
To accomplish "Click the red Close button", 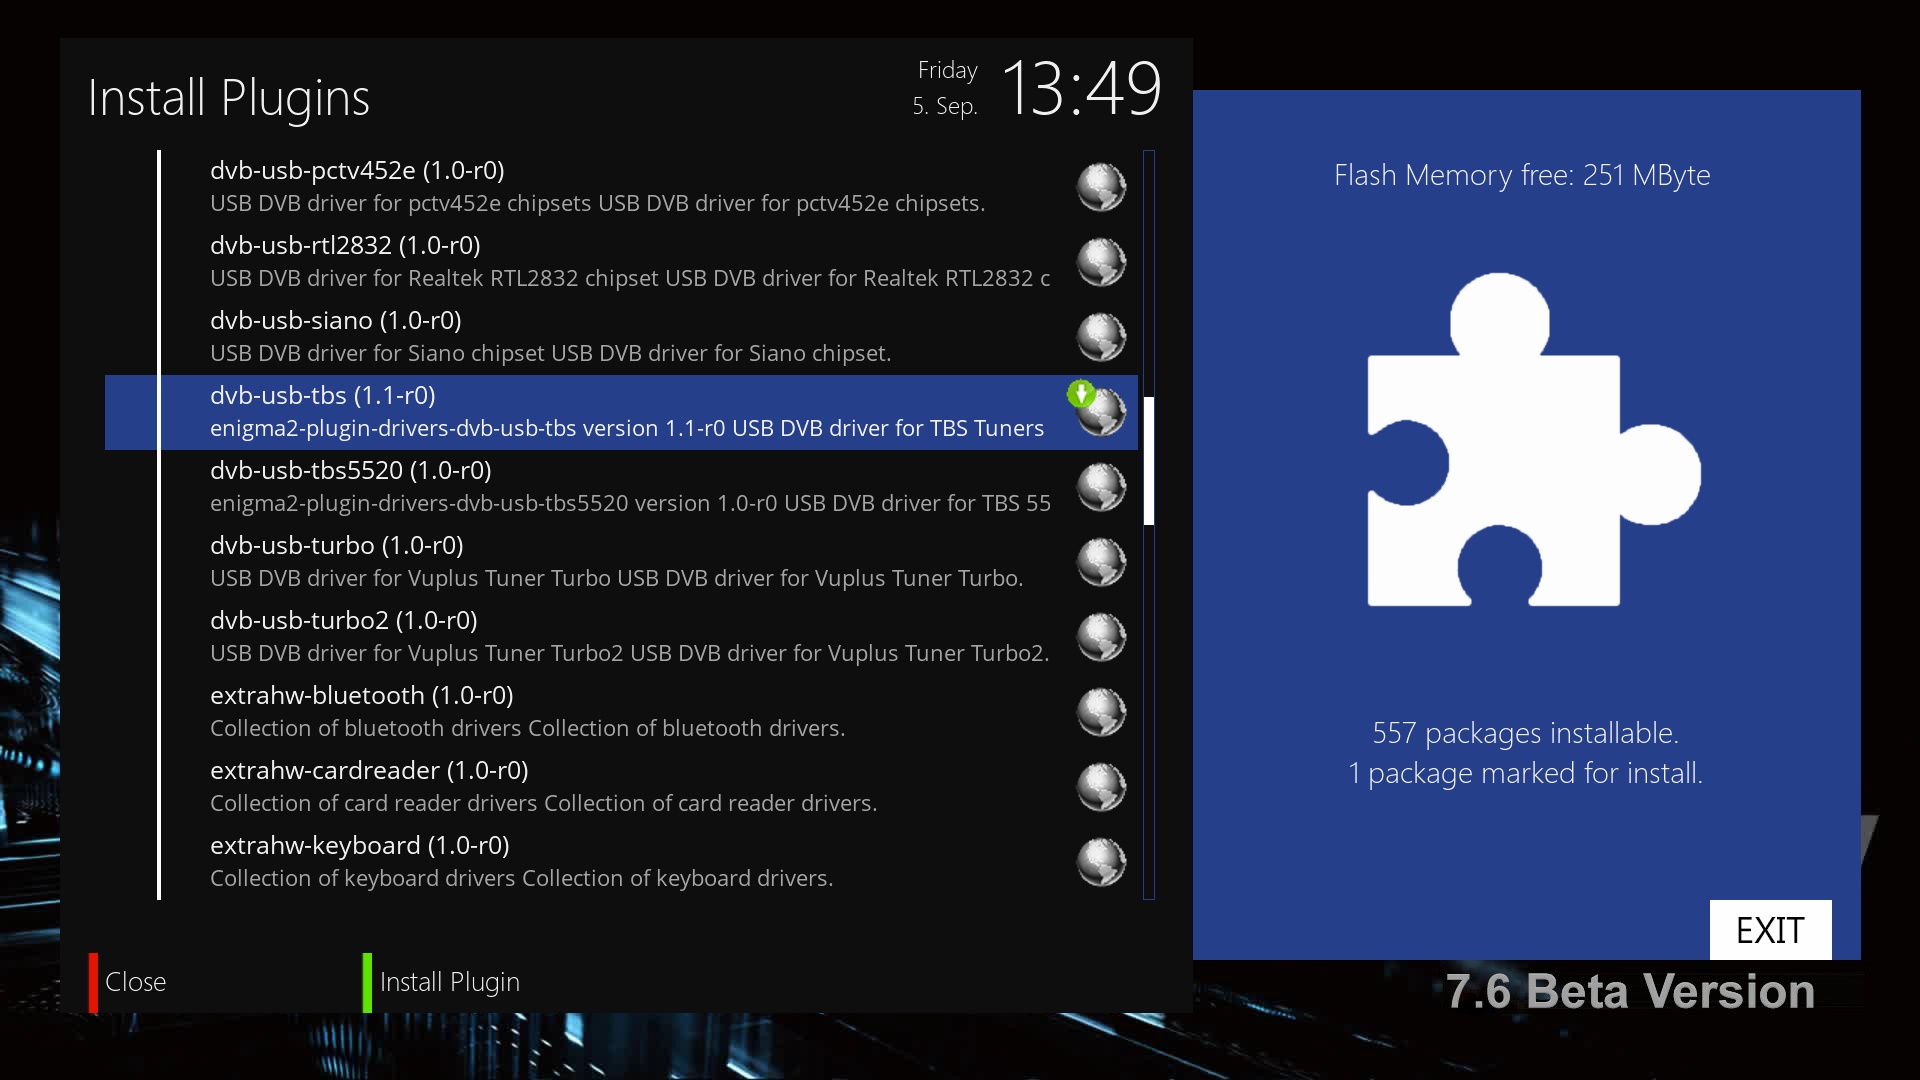I will [128, 982].
